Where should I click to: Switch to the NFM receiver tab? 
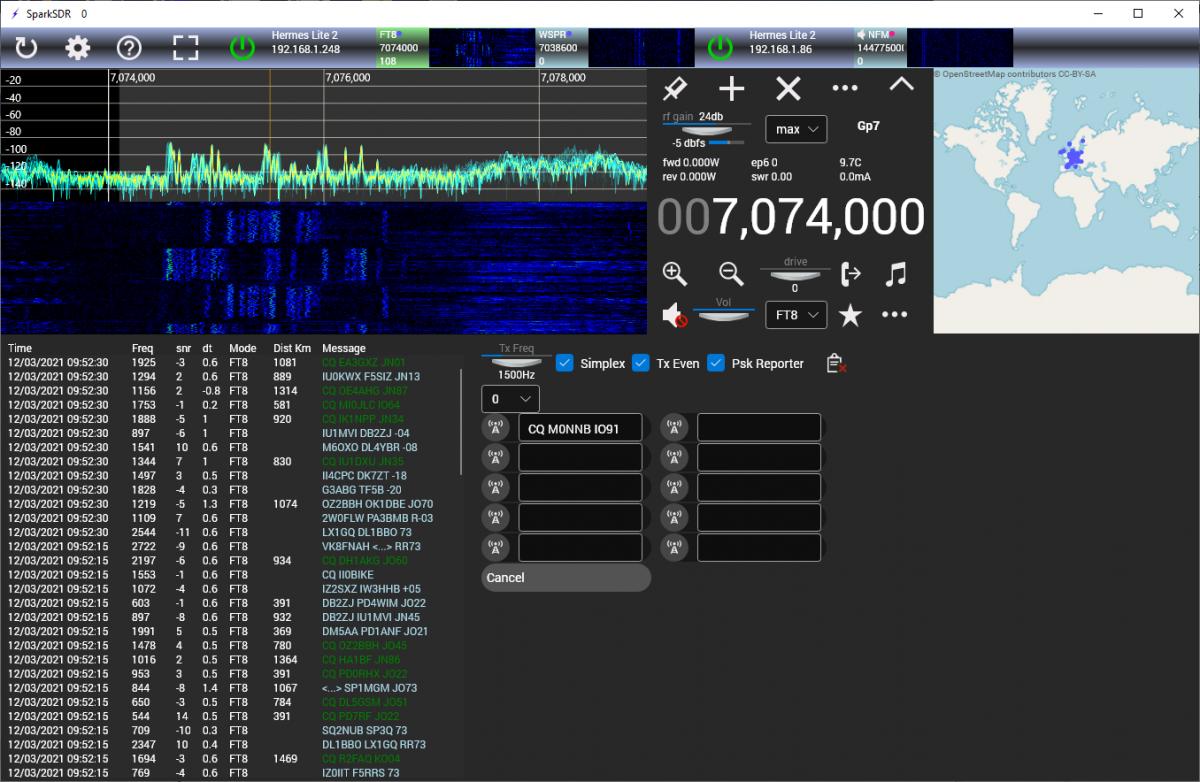[x=880, y=47]
